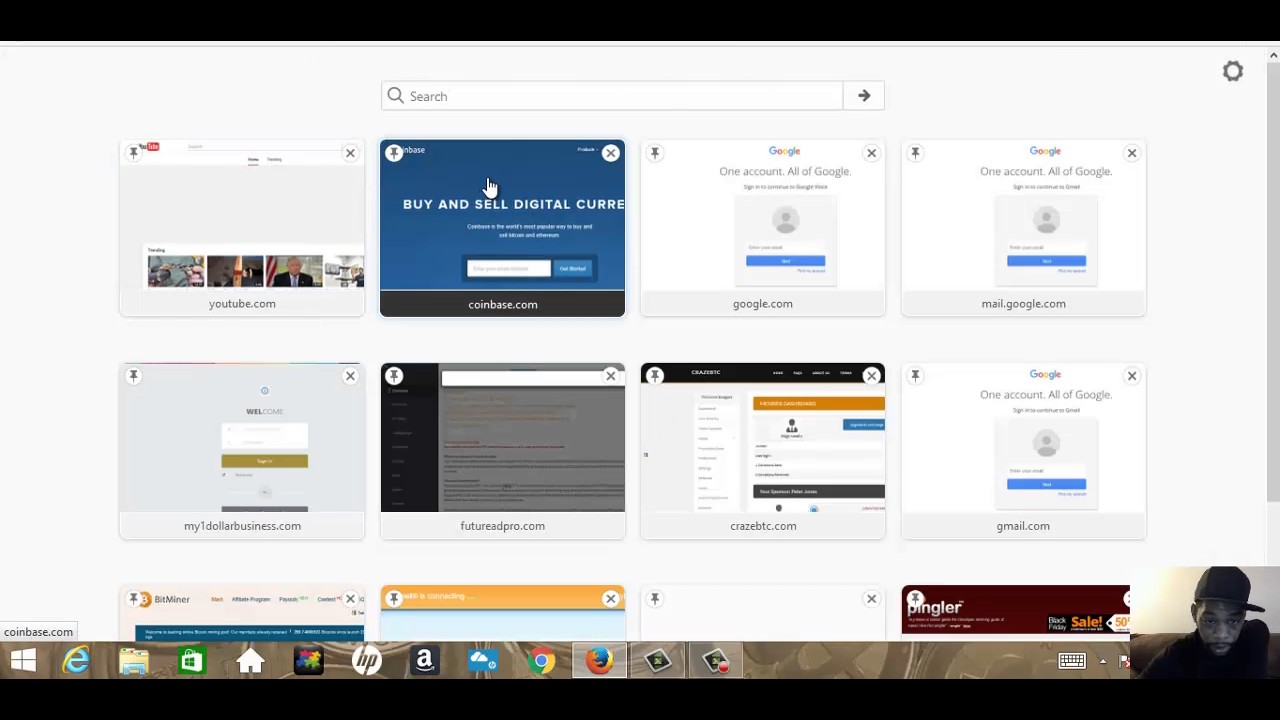This screenshot has width=1280, height=720.
Task: Click the gmail.com tile label
Action: pos(1023,525)
